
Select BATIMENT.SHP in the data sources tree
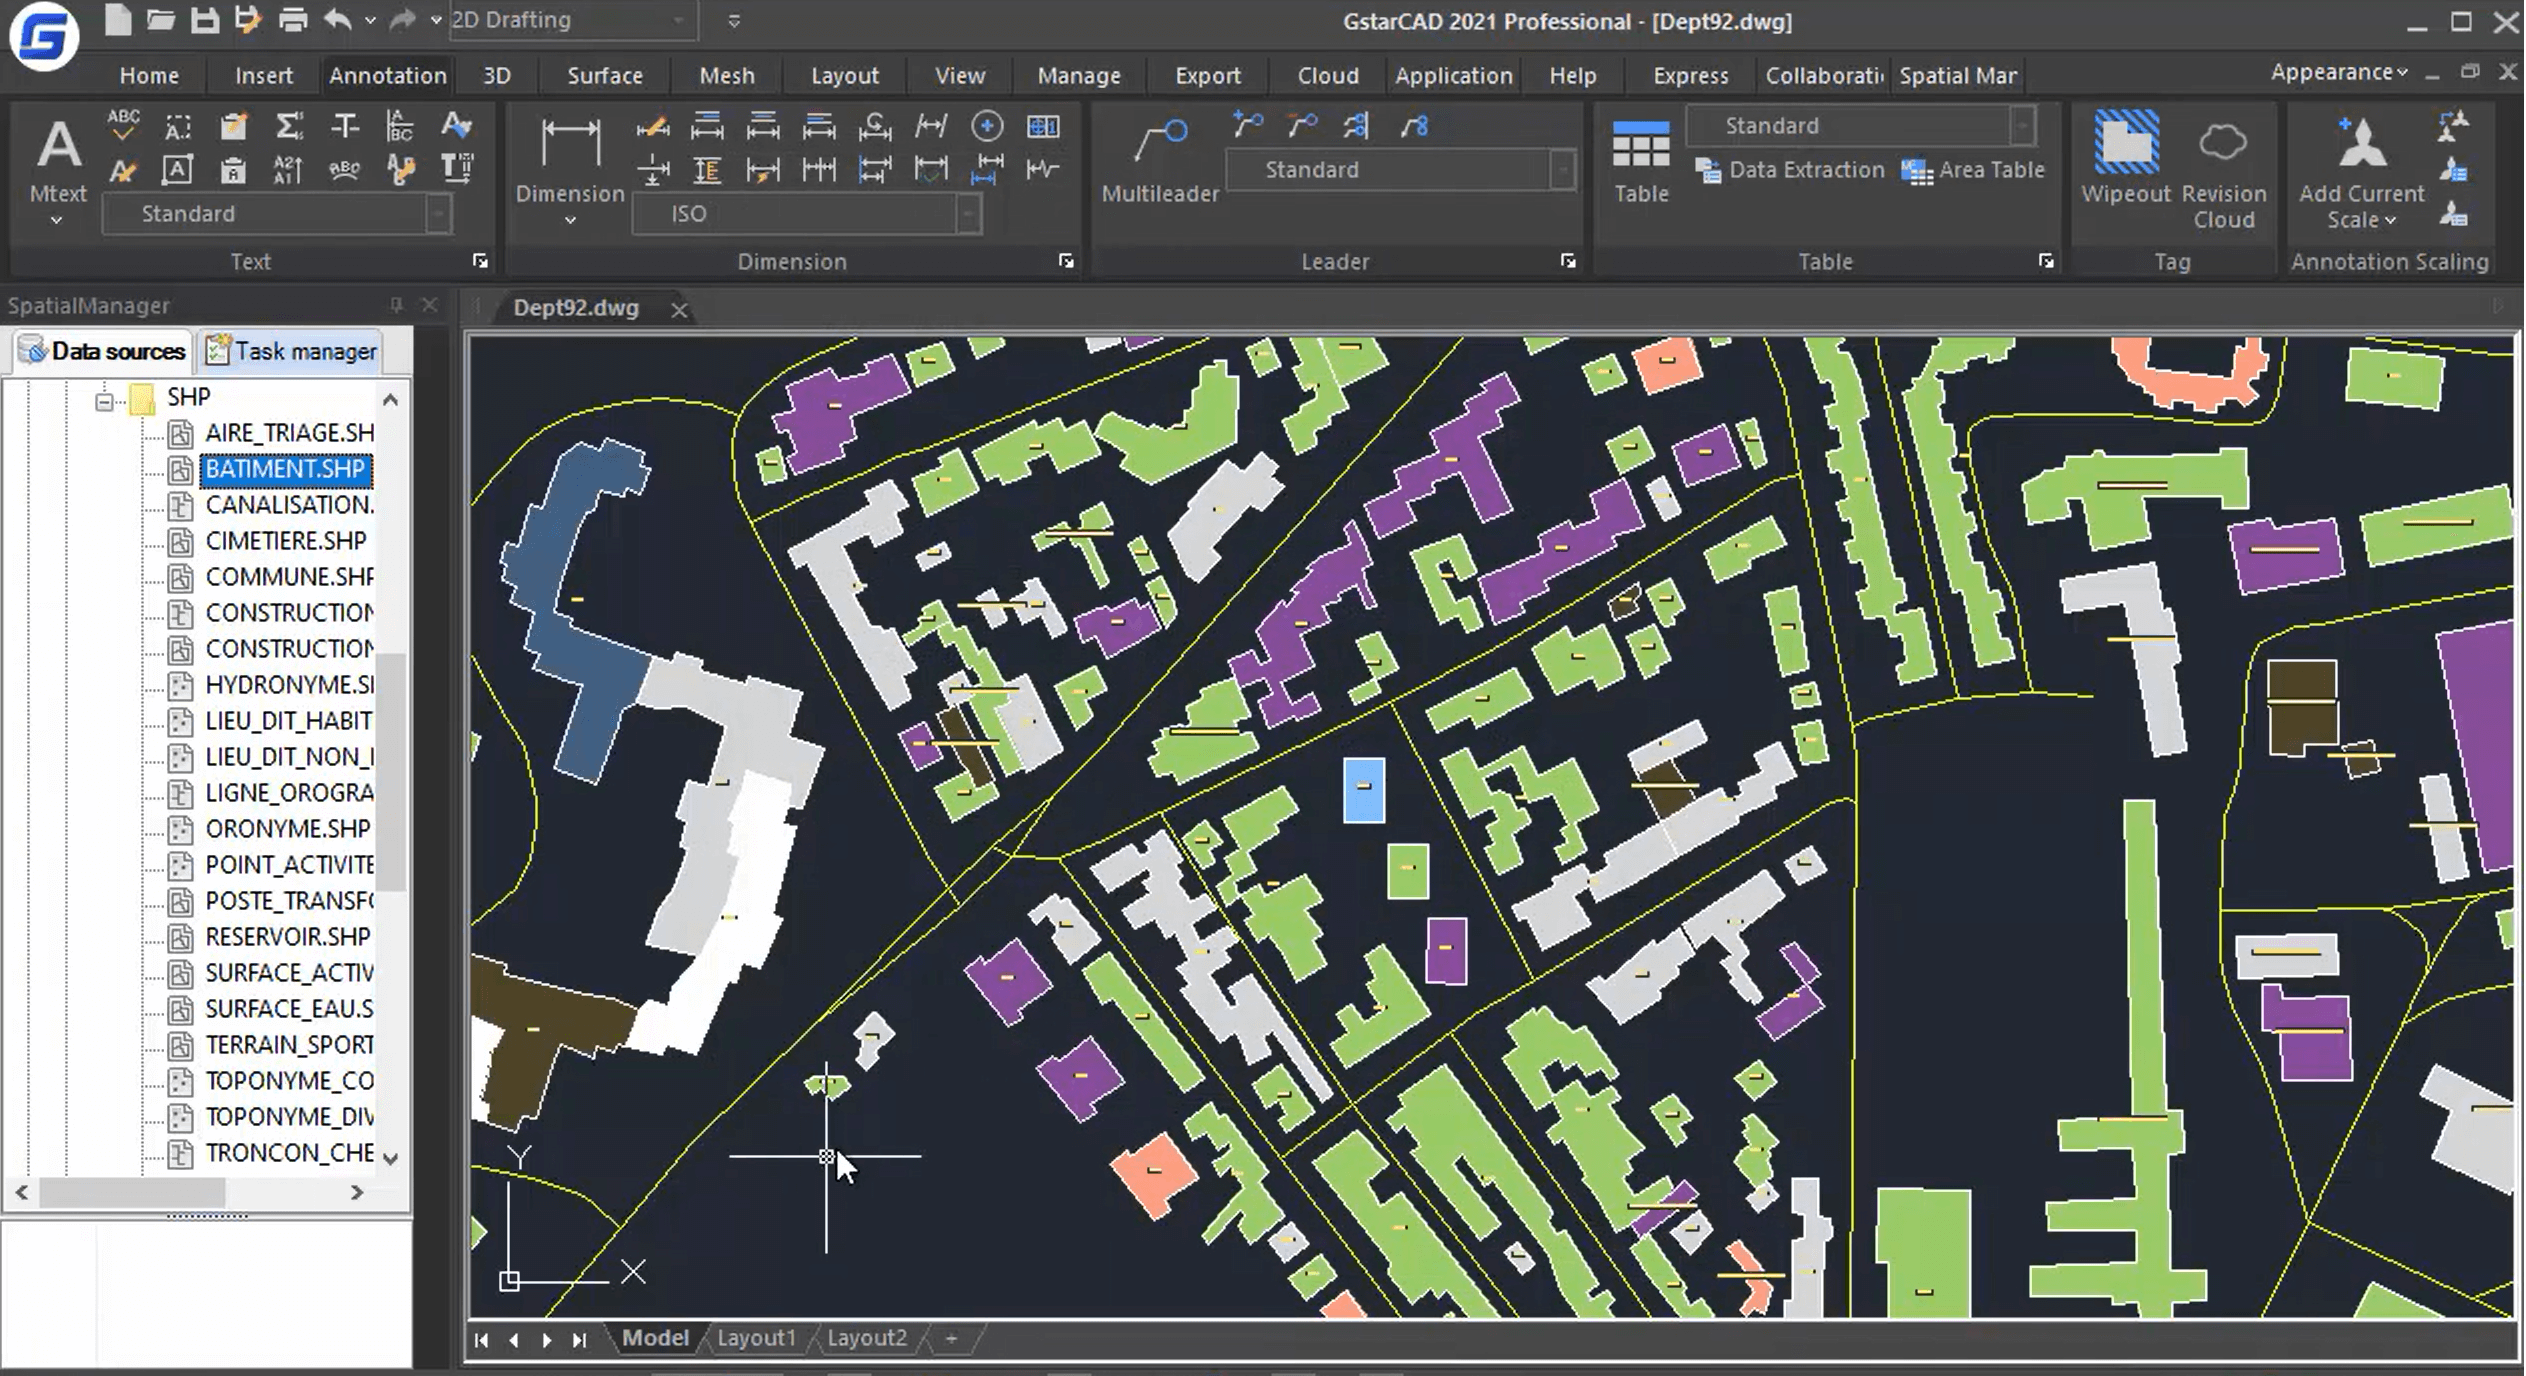pyautogui.click(x=285, y=469)
